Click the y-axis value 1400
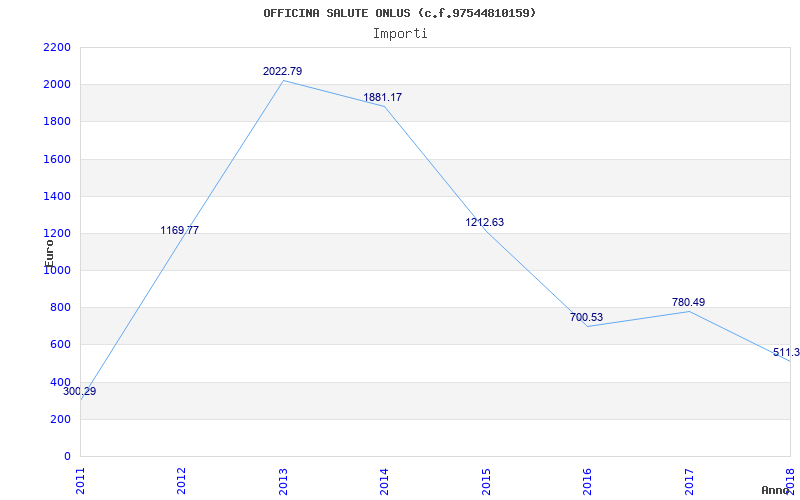This screenshot has height=500, width=800. click(x=57, y=196)
